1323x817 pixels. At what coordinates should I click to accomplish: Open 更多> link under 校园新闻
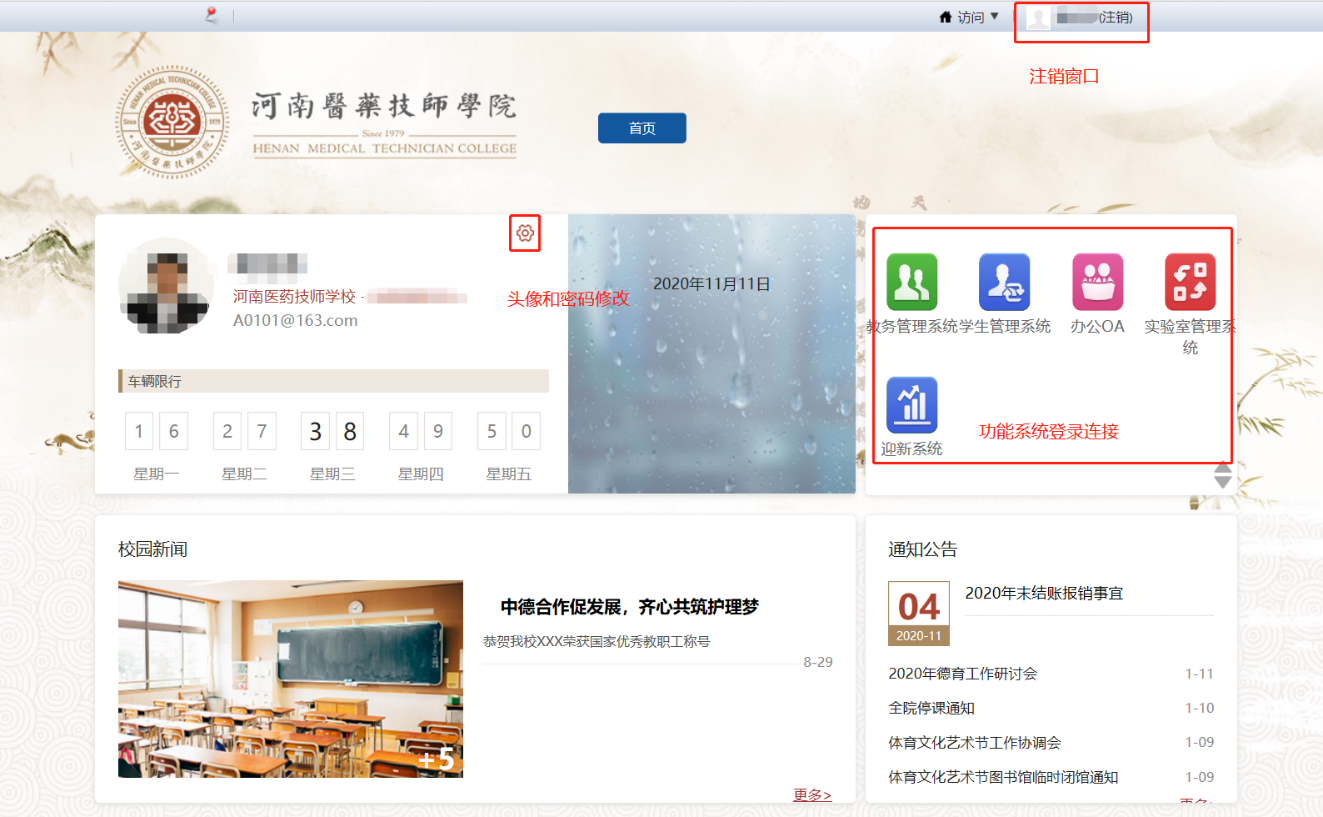pyautogui.click(x=812, y=794)
